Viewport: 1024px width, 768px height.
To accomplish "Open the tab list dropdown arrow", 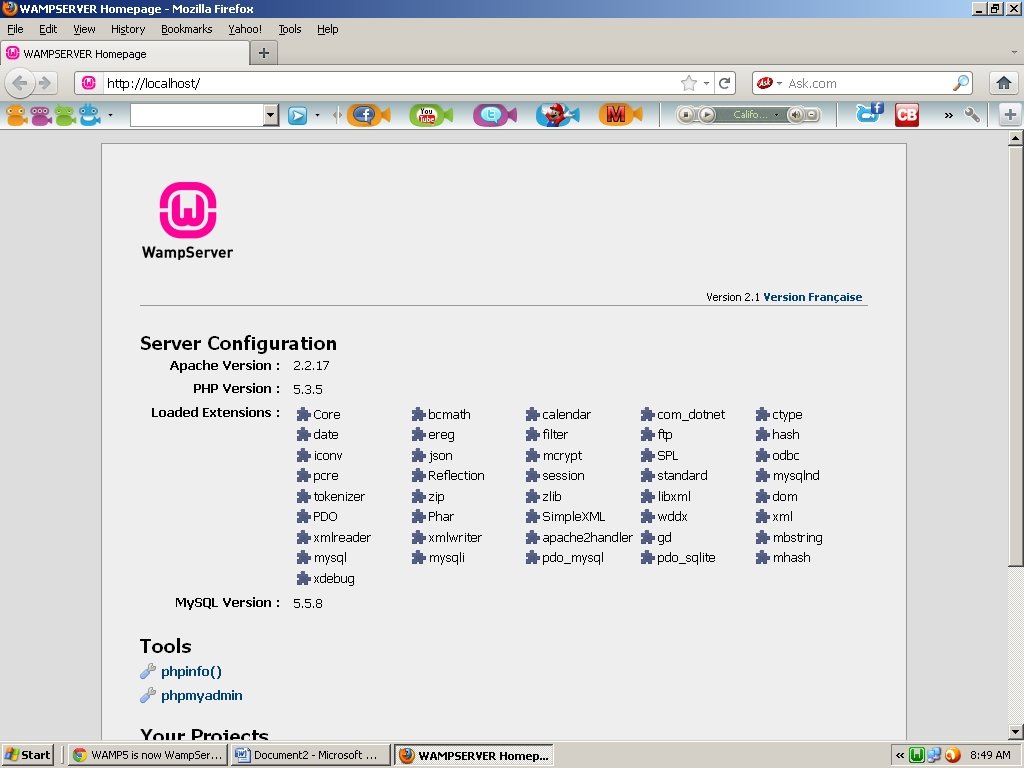I will tap(1014, 52).
